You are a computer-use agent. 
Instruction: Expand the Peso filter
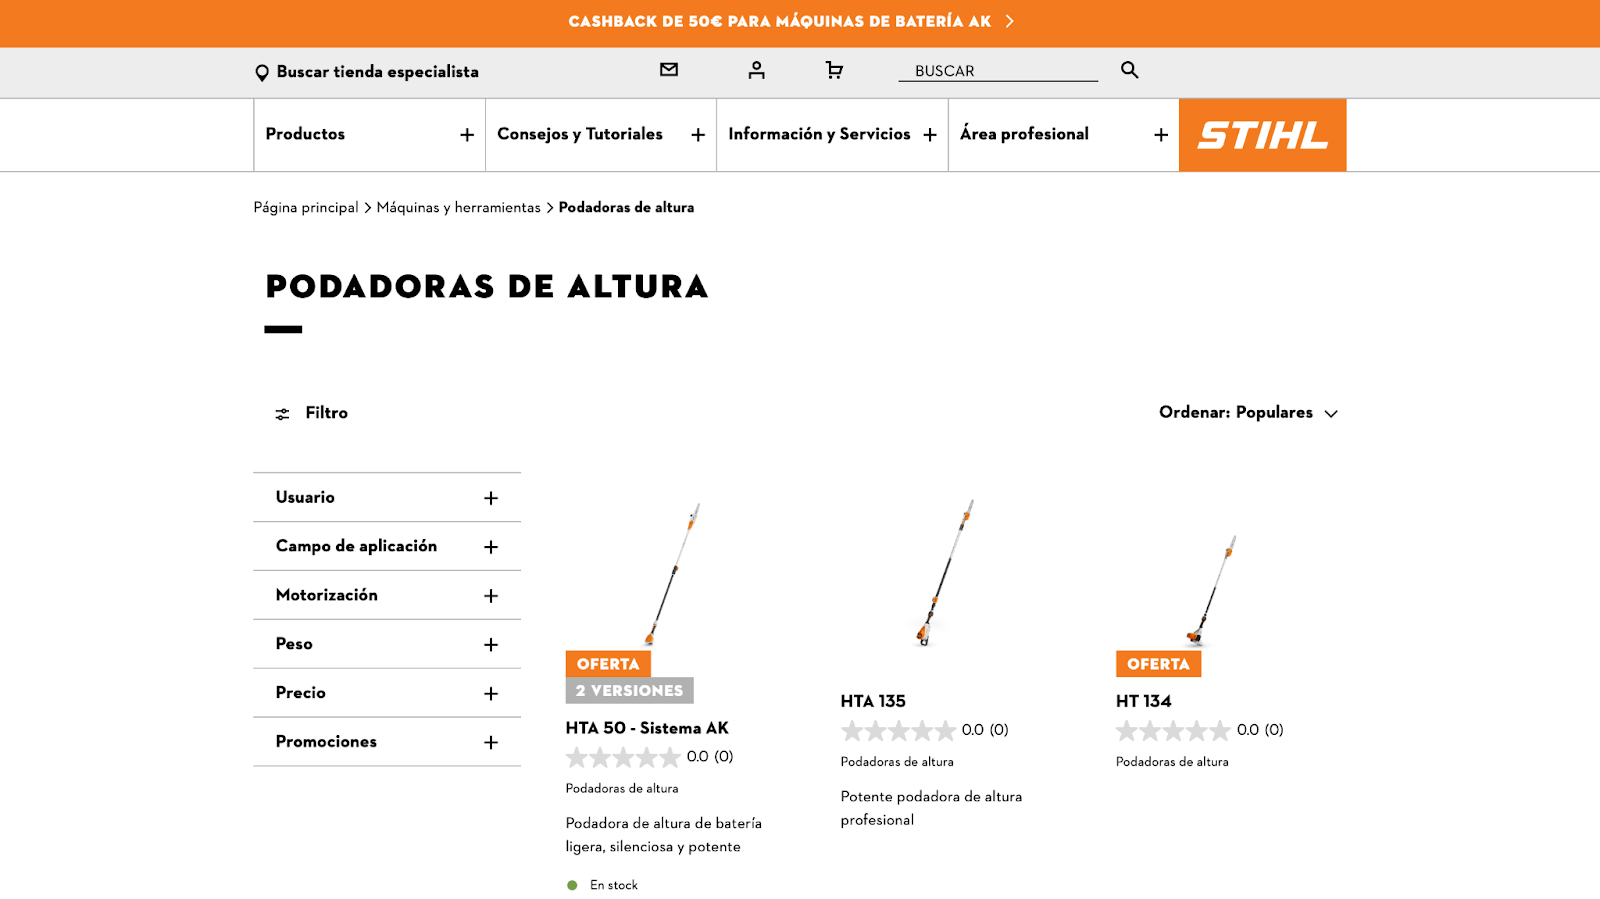point(387,644)
